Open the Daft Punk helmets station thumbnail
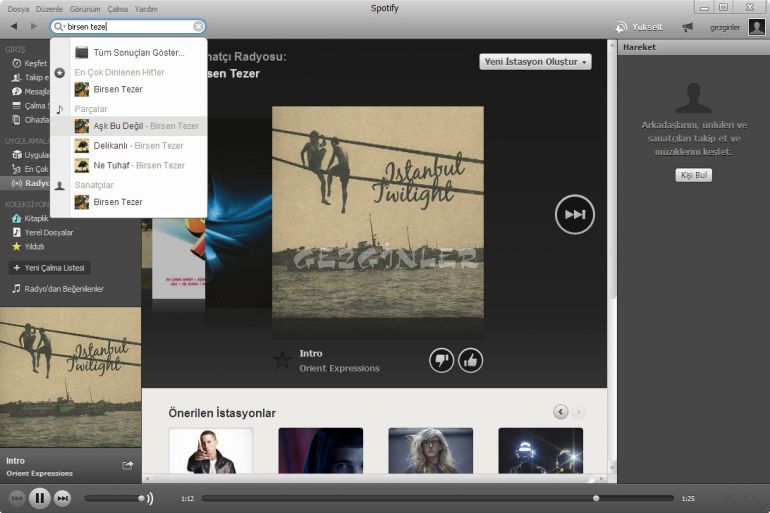This screenshot has width=770, height=513. click(541, 451)
